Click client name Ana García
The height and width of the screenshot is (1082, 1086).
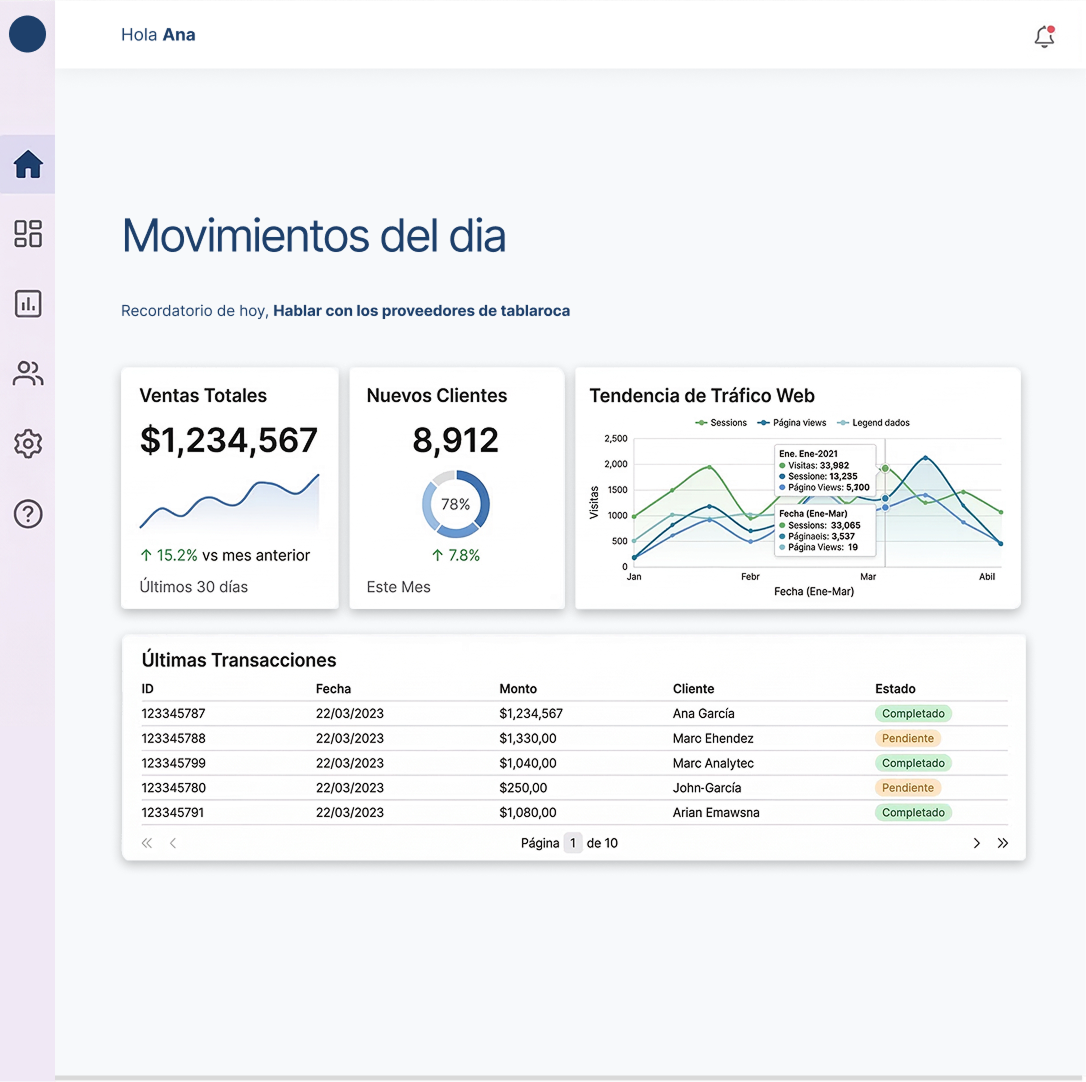[x=704, y=713]
